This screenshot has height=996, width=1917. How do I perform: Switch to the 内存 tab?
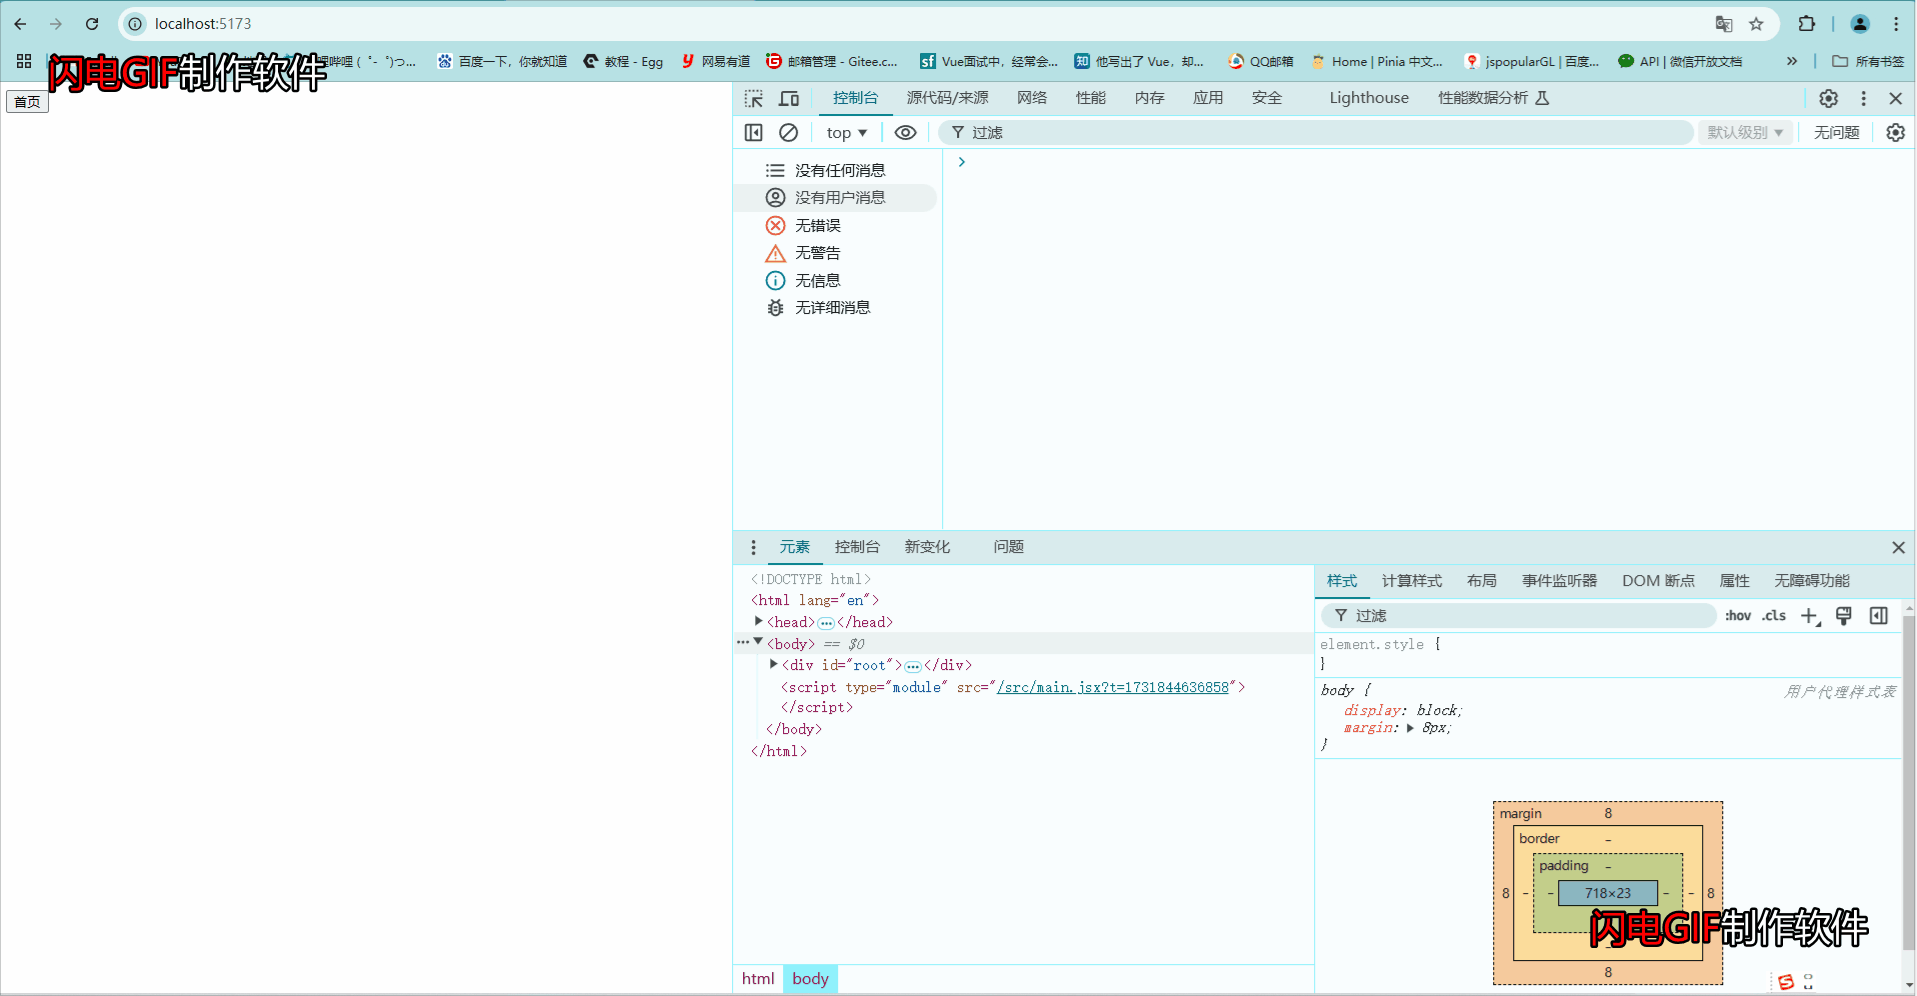(1150, 97)
